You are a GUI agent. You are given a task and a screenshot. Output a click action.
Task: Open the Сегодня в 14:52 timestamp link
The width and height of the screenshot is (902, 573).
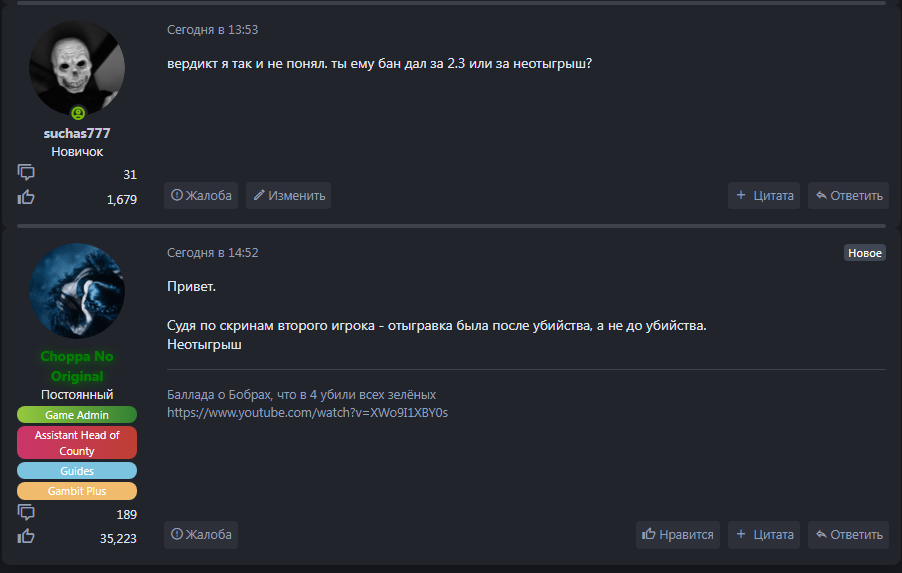pos(212,253)
